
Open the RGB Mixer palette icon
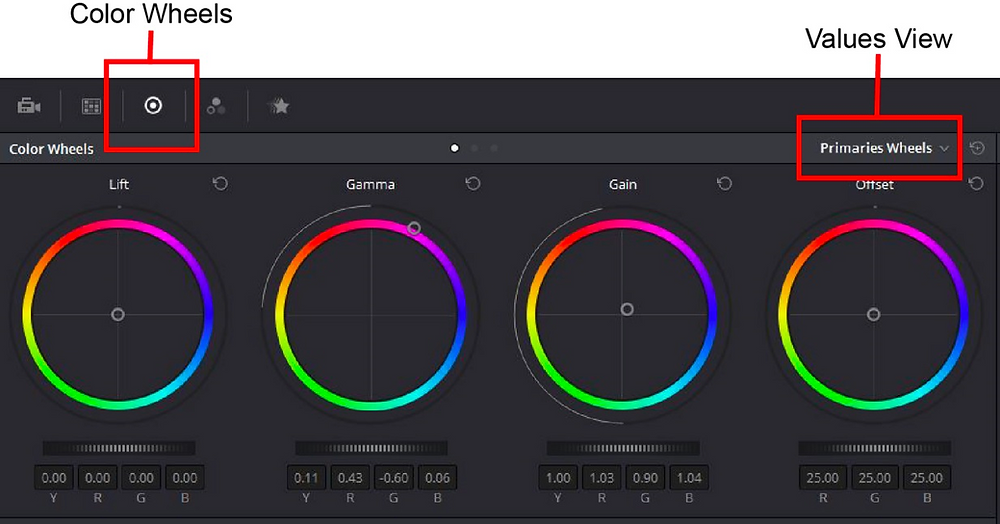point(216,106)
